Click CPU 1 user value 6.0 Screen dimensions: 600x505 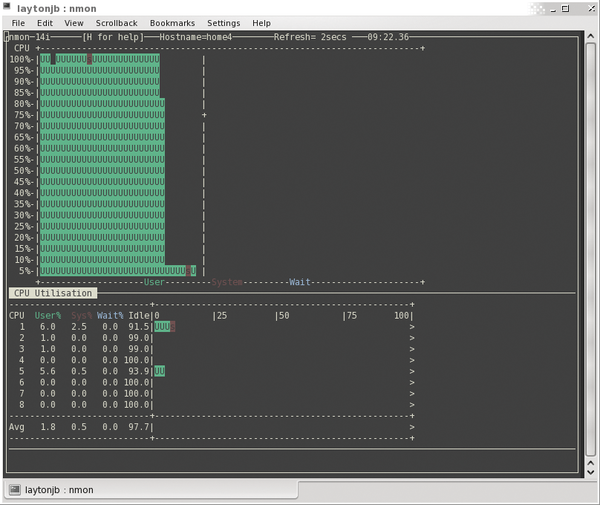(48, 327)
